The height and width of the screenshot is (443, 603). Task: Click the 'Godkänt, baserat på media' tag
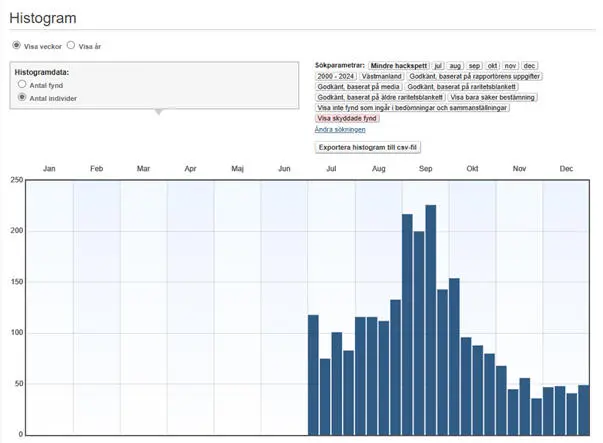(358, 86)
